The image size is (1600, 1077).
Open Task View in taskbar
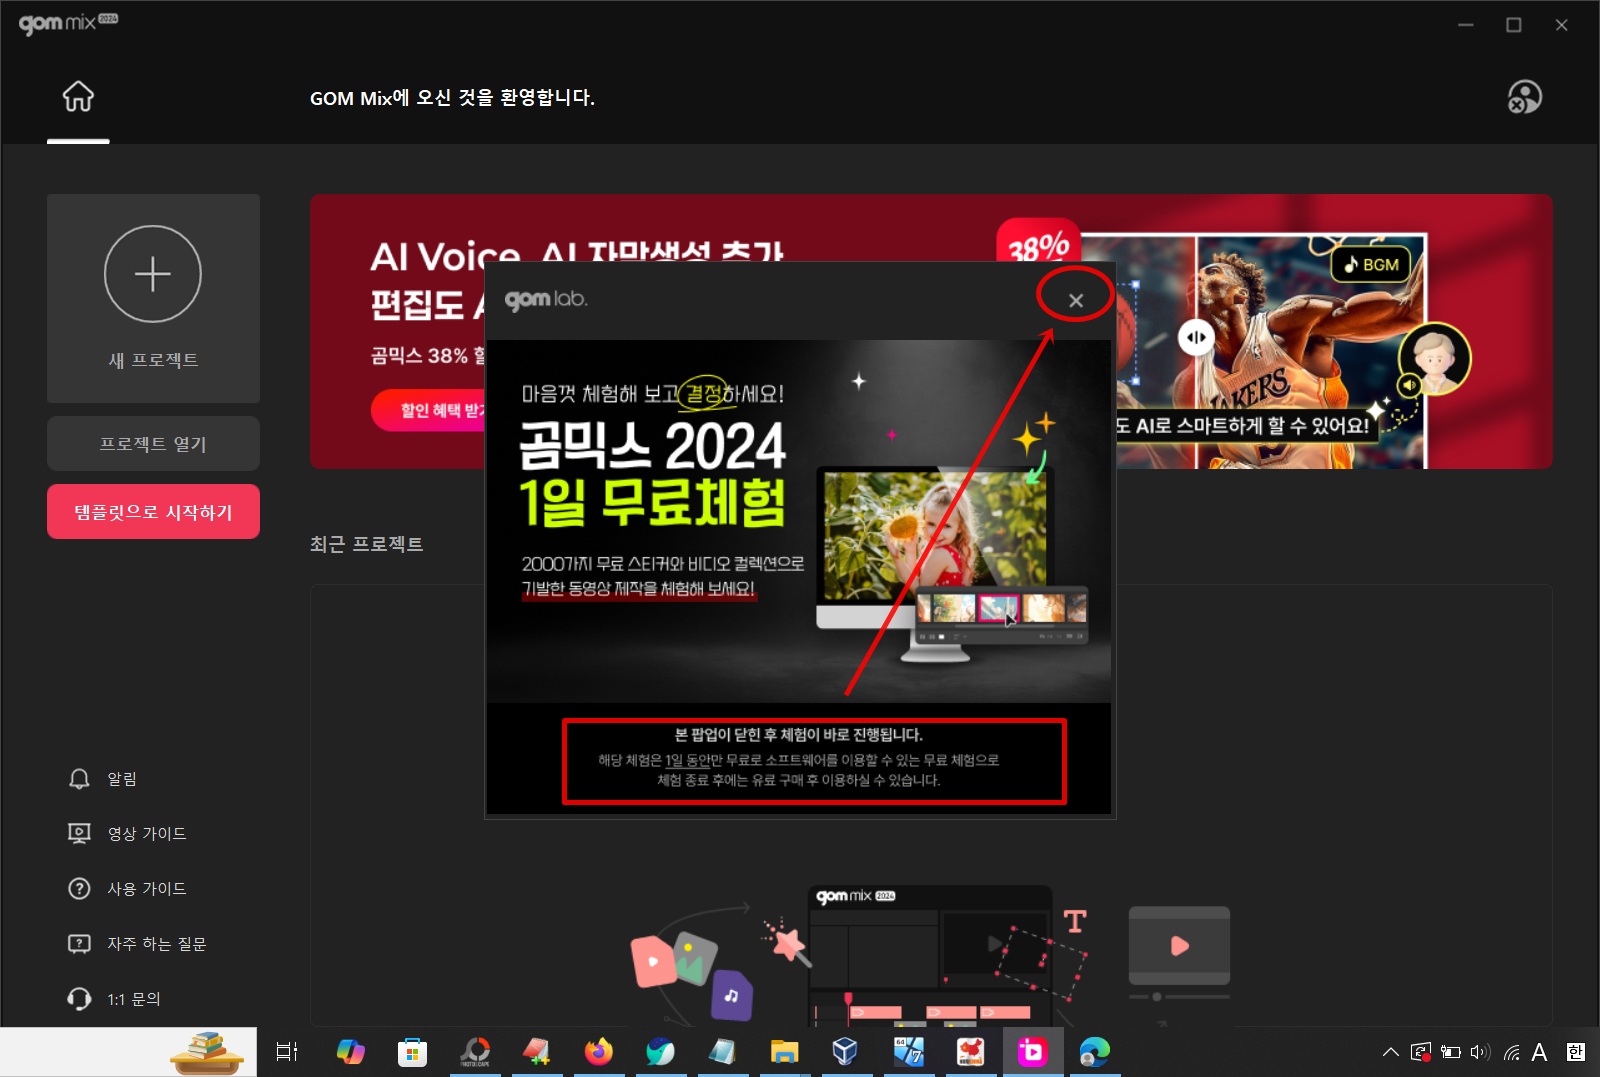pos(287,1052)
